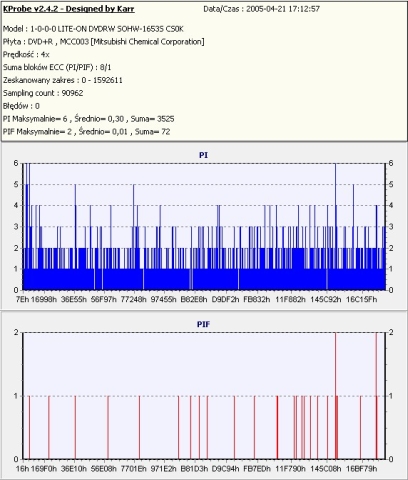Click the Błędów : 0 line

(x=21, y=106)
